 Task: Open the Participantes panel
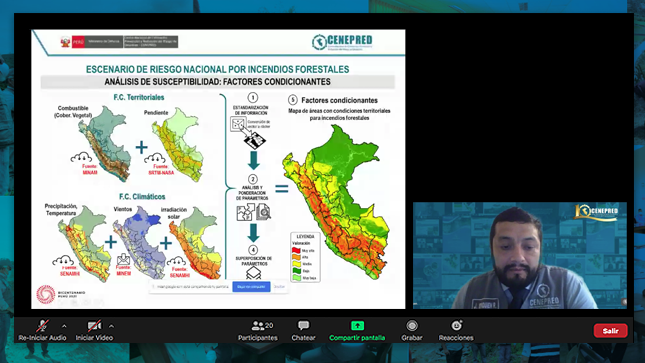coord(258,330)
